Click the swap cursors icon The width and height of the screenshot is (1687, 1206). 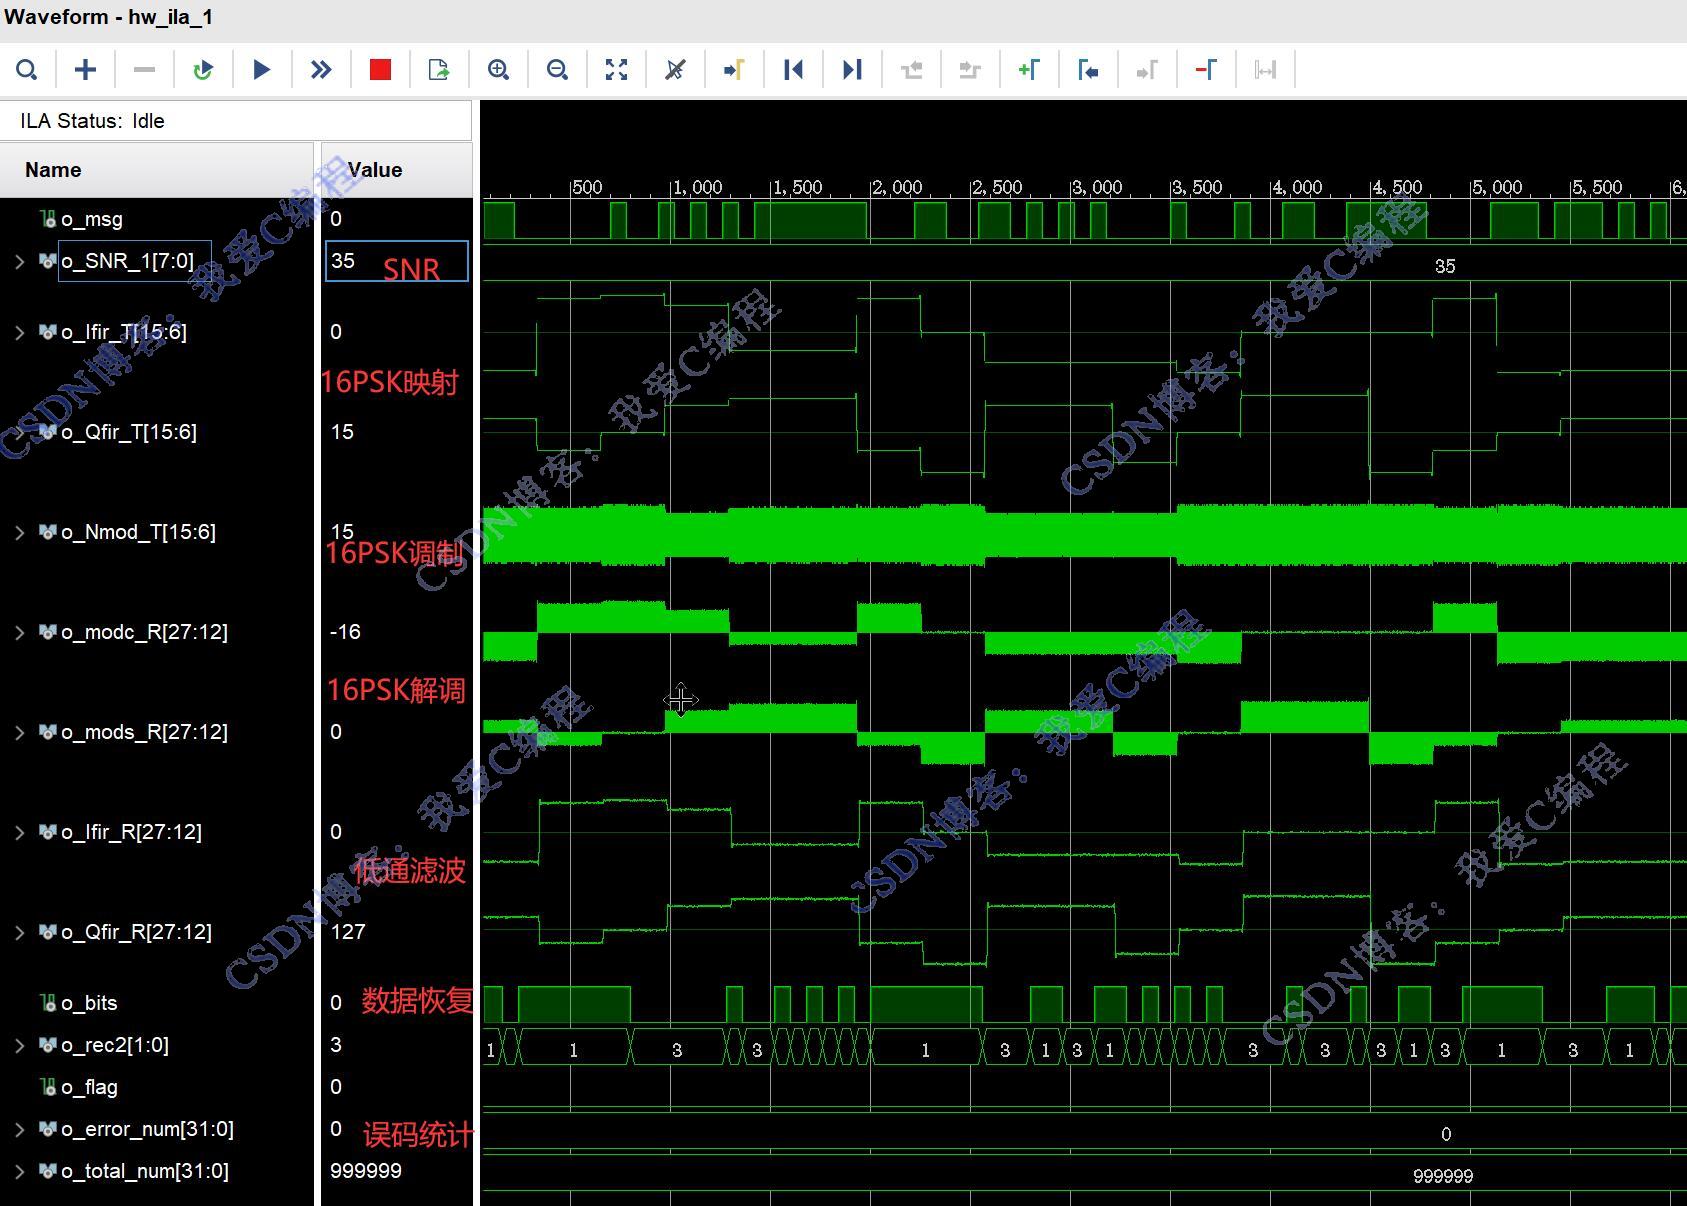point(1265,70)
